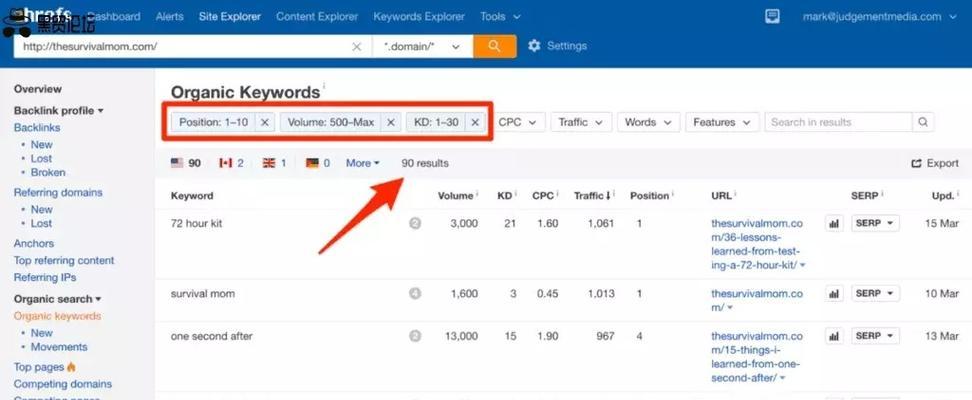Click the features badge for 72 hour kit
972x400 pixels.
[x=415, y=223]
